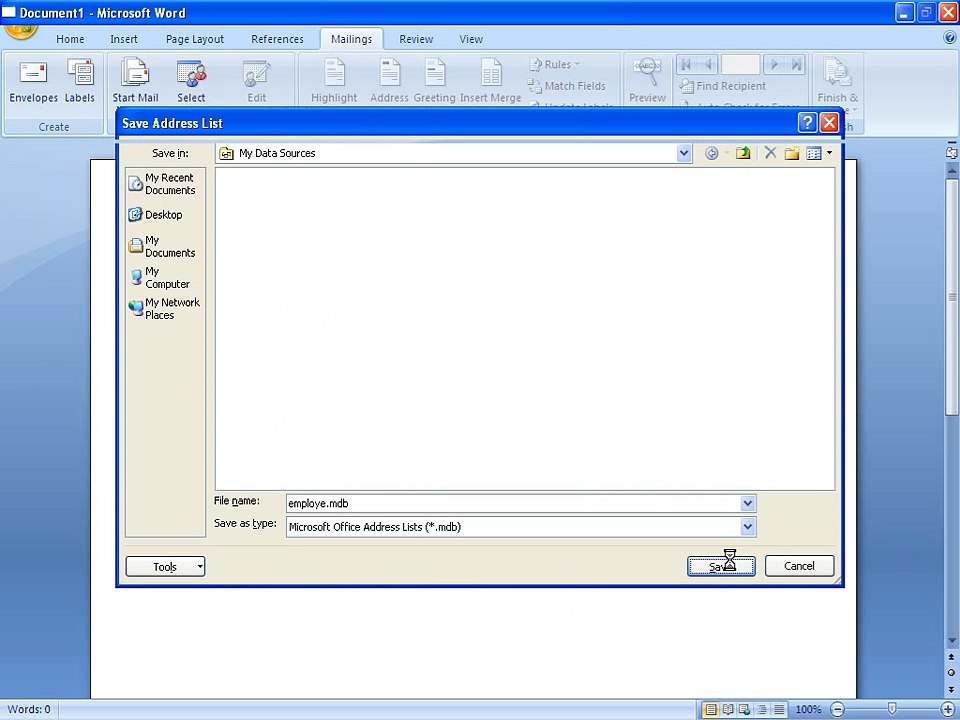Open Finish & Merge in the ribbon
Viewport: 960px width, 720px height.
pyautogui.click(x=838, y=81)
